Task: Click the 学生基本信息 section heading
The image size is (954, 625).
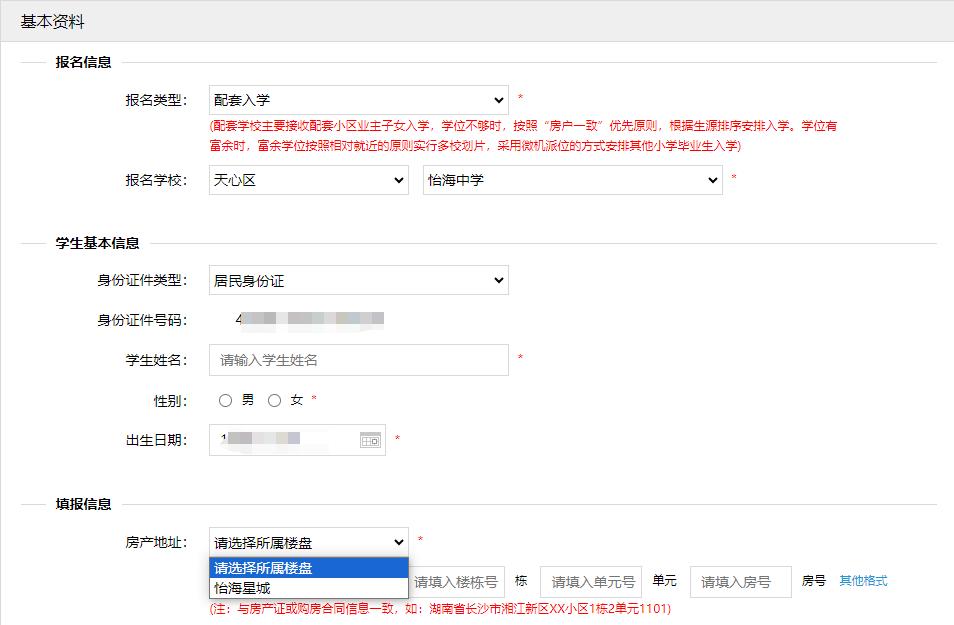Action: coord(97,243)
